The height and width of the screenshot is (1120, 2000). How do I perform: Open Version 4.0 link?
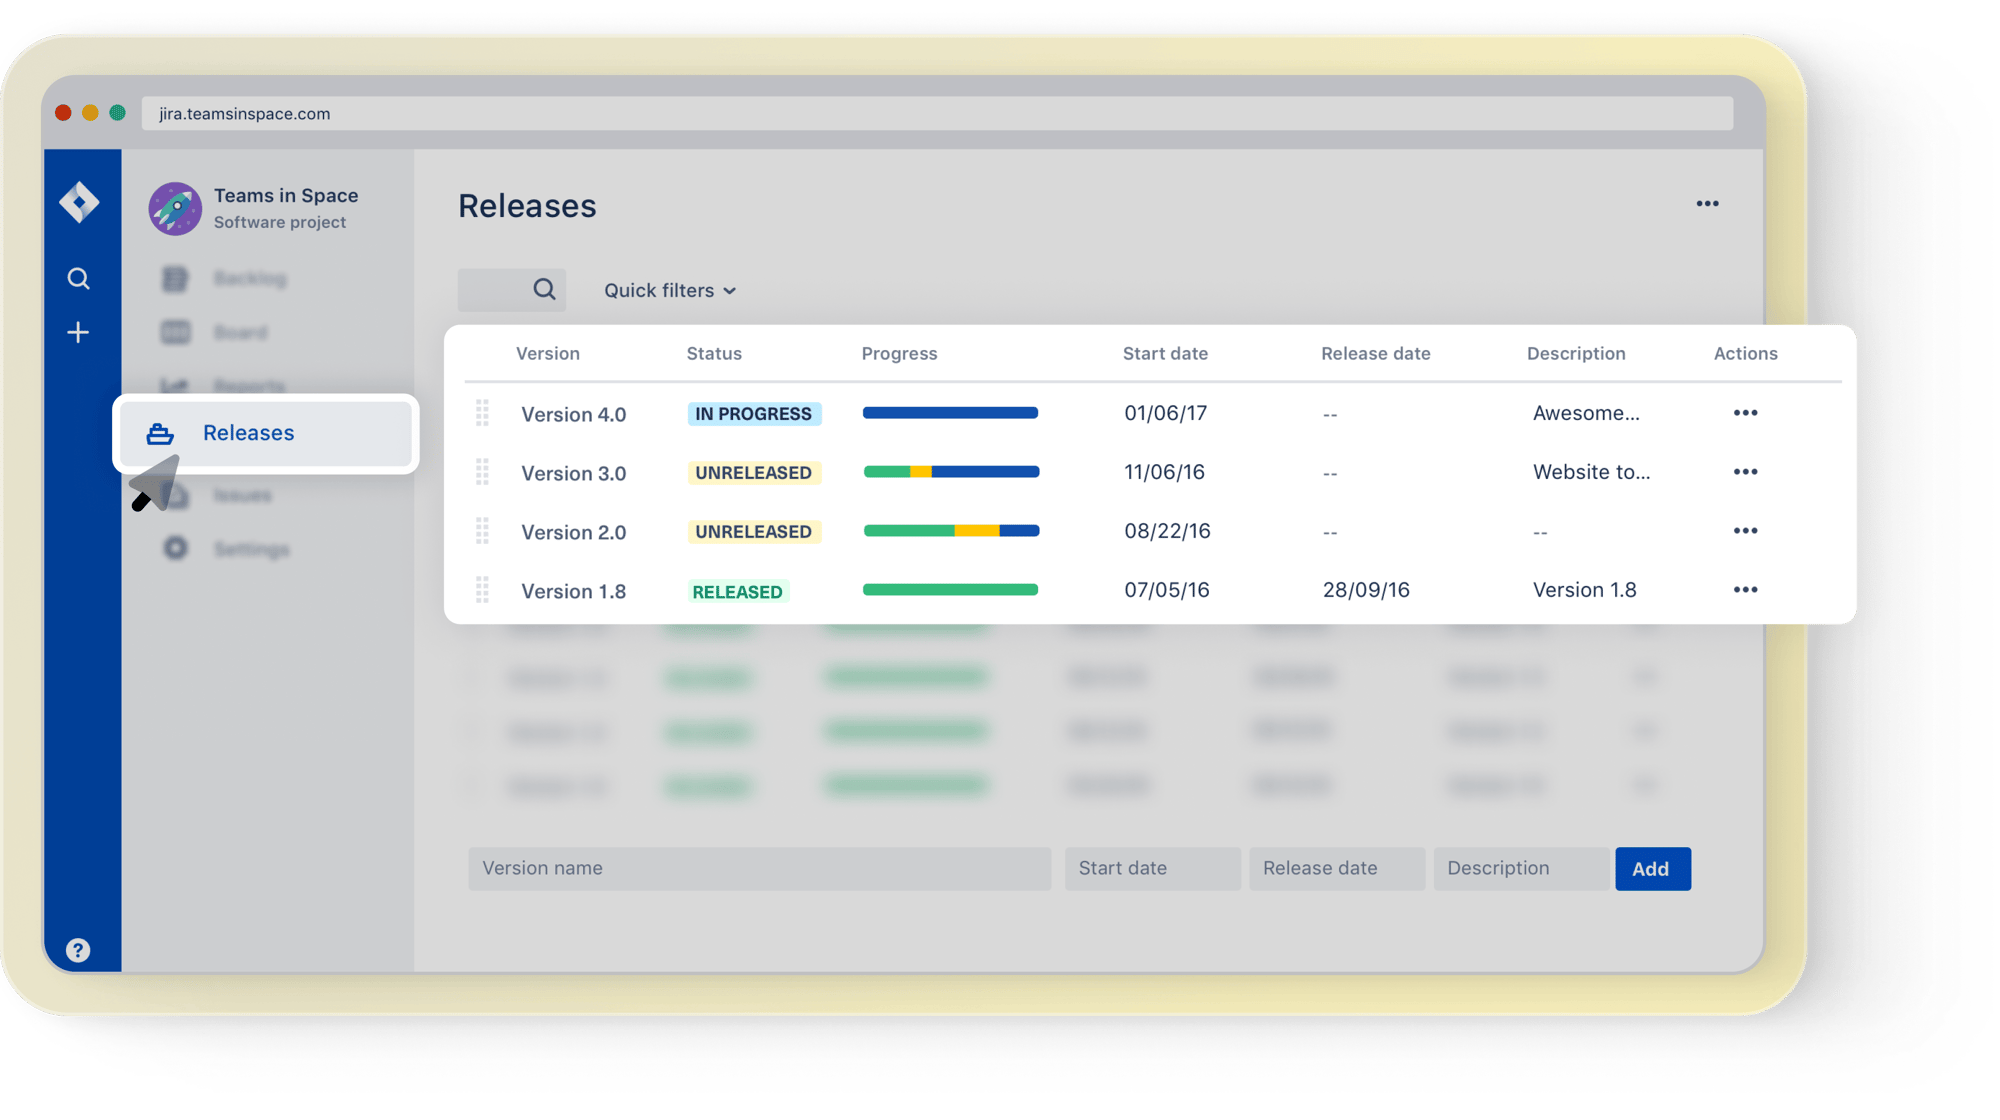click(x=573, y=414)
